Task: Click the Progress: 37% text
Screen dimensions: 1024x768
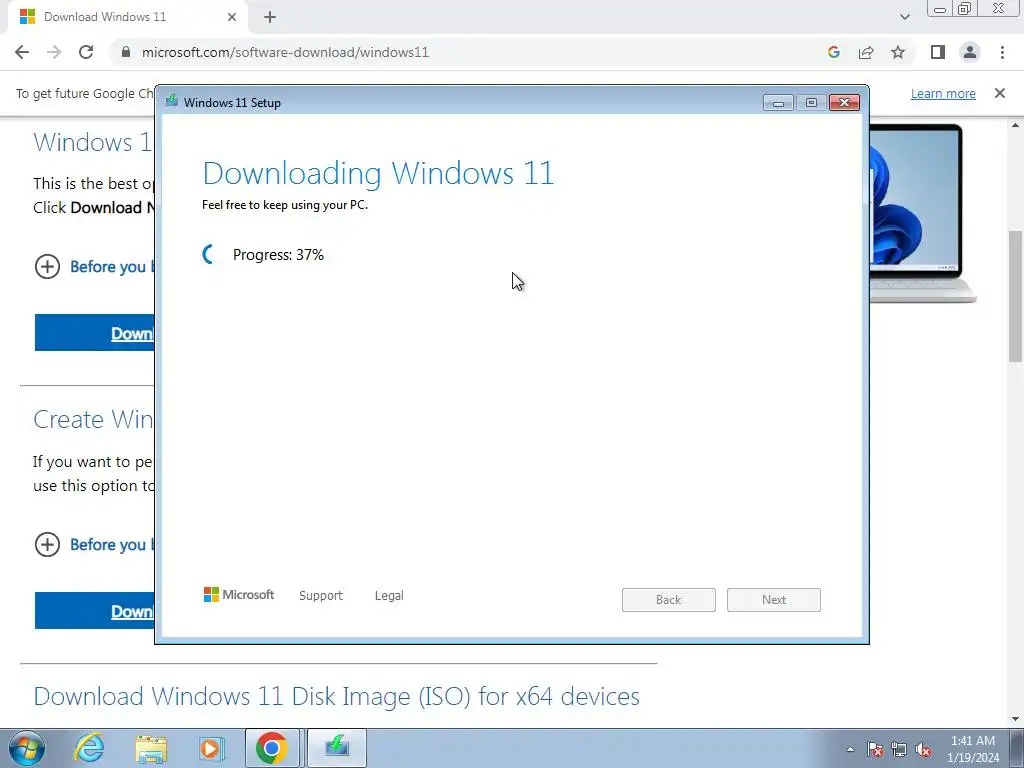Action: [278, 255]
